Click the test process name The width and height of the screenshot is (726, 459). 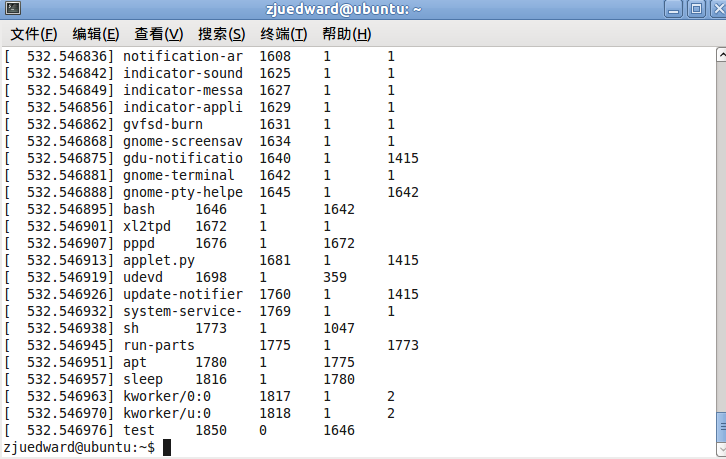[x=138, y=430]
